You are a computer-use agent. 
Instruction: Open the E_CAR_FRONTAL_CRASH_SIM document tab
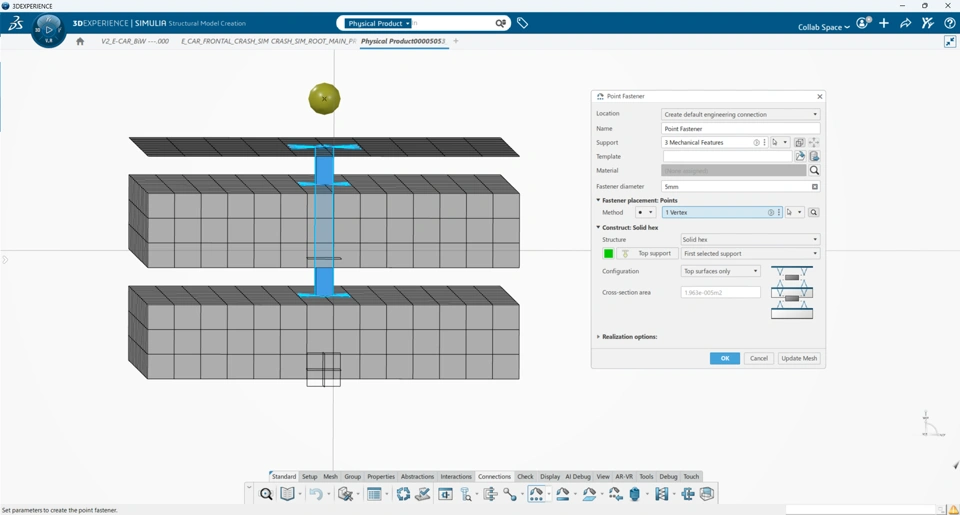(x=268, y=41)
